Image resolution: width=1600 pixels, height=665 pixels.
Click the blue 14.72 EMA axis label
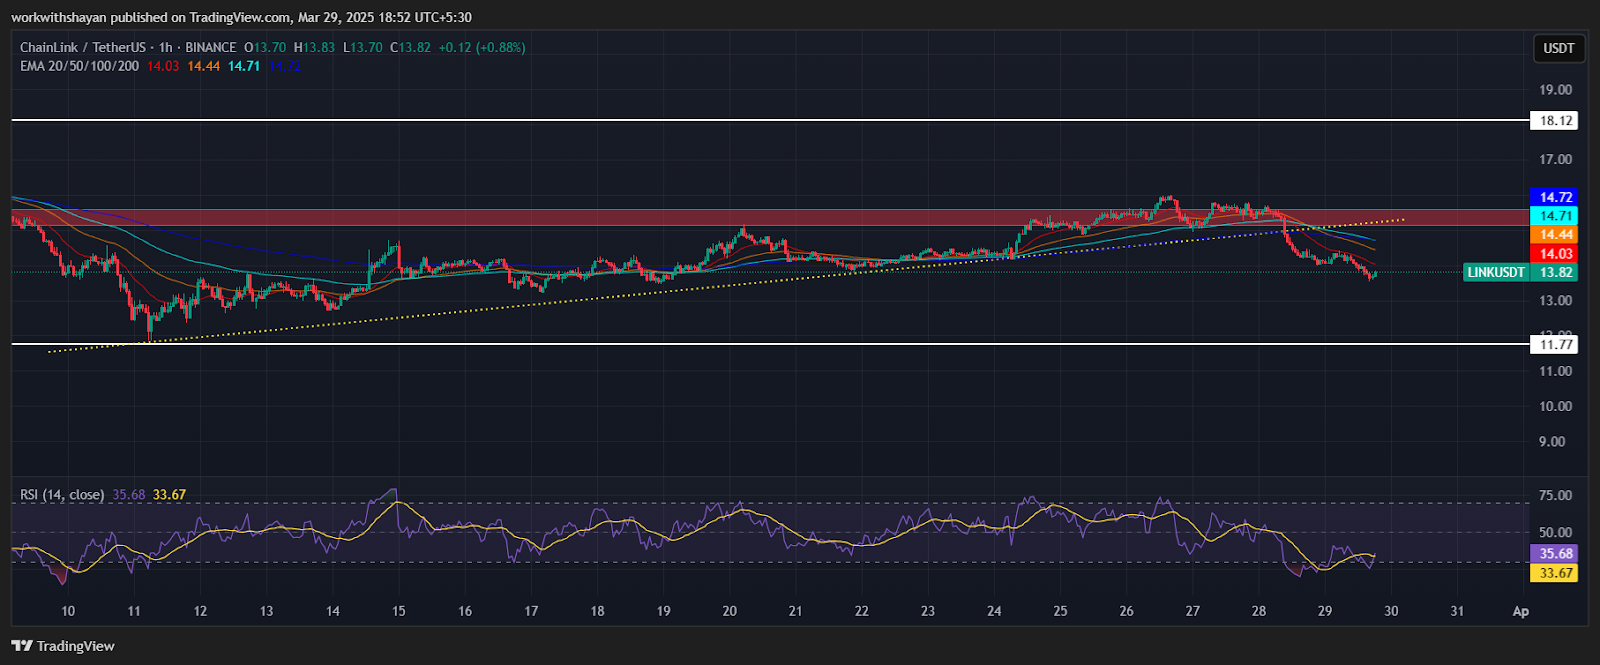[x=1555, y=198]
